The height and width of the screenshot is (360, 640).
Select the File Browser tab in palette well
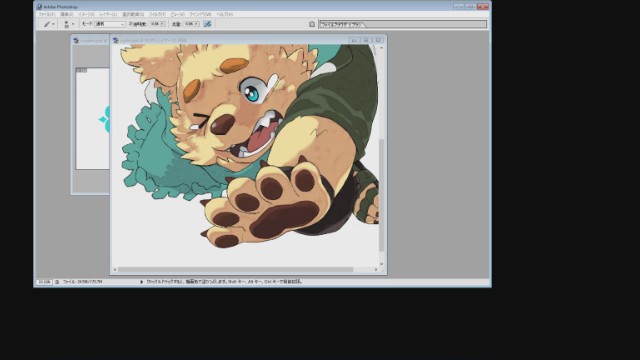pyautogui.click(x=342, y=24)
